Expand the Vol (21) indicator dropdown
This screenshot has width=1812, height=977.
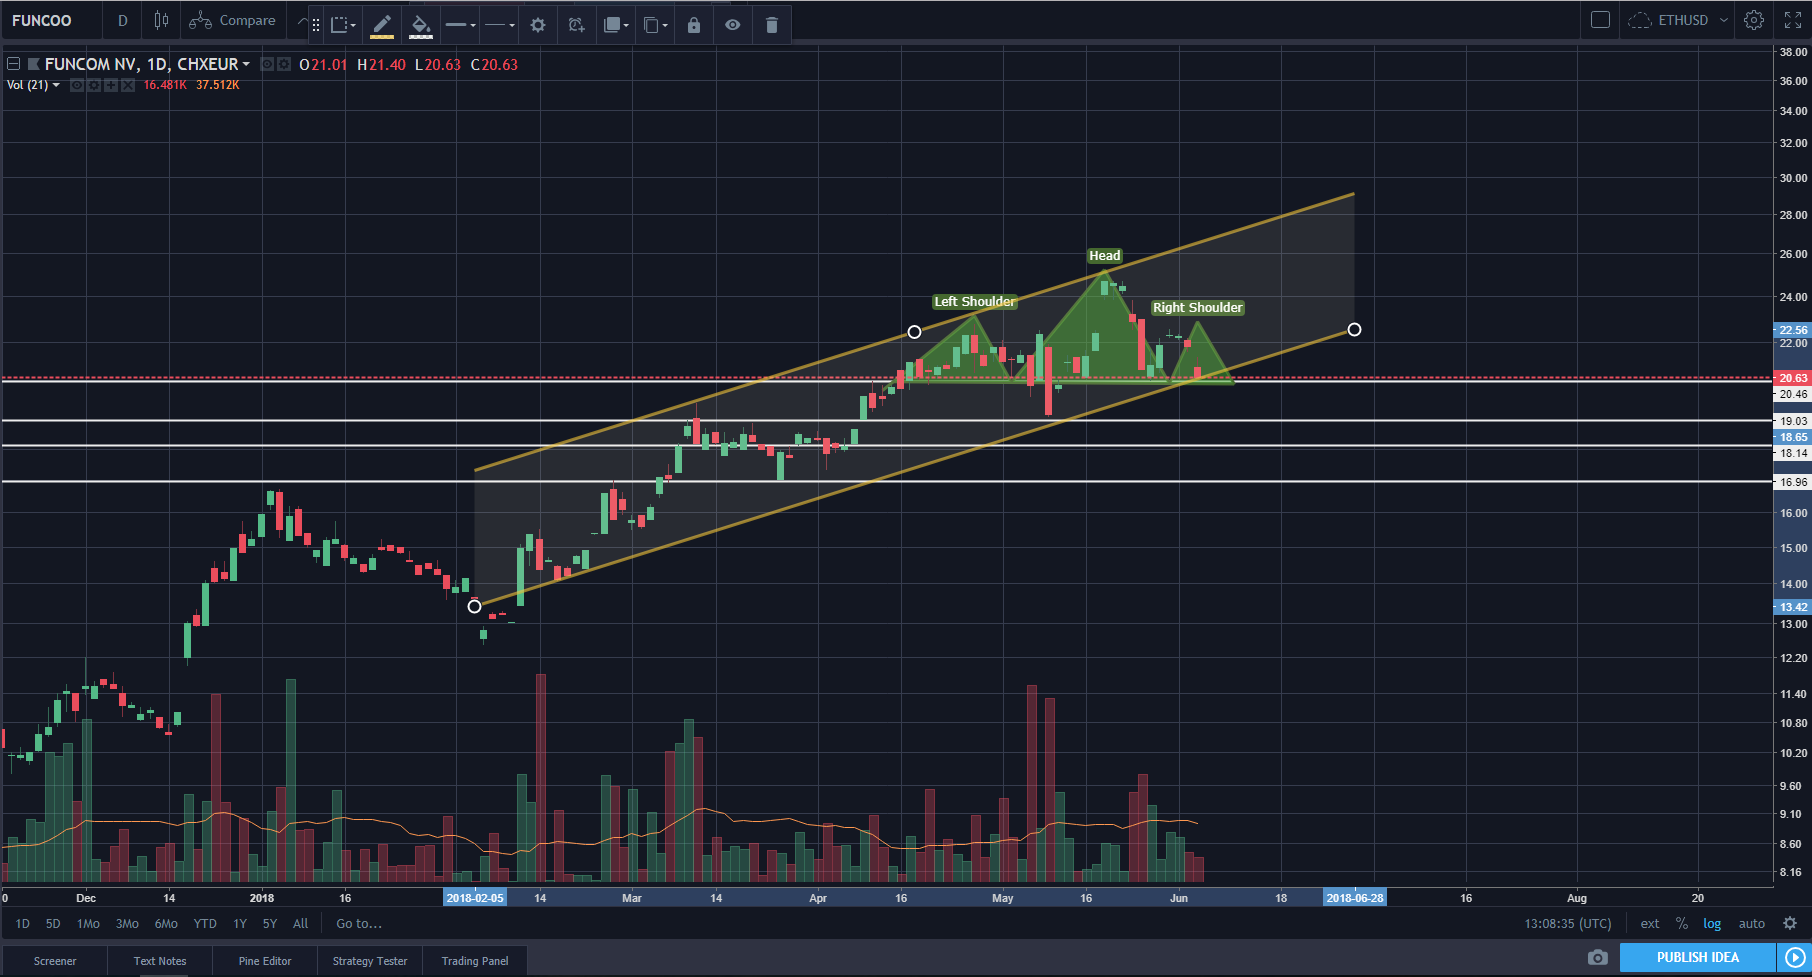(56, 85)
